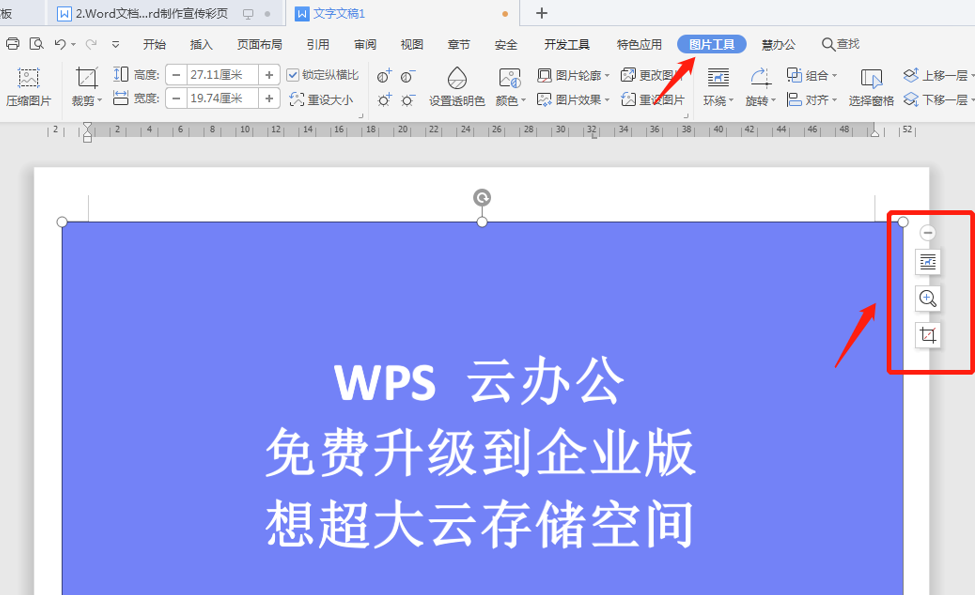
Task: Select the 裁剪 crop tool in ribbon
Action: 86,78
